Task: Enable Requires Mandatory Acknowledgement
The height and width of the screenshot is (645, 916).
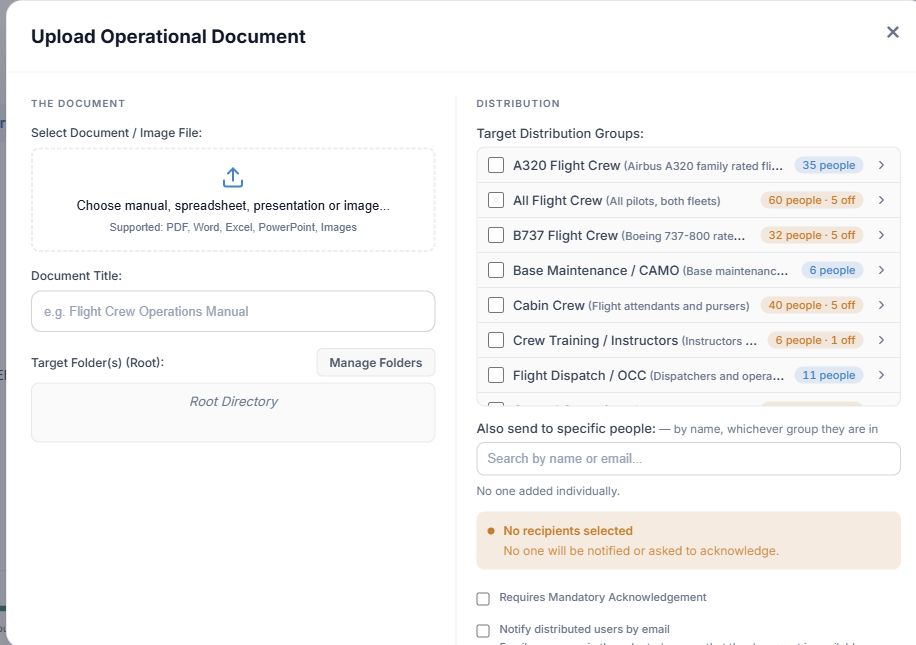Action: click(x=483, y=599)
